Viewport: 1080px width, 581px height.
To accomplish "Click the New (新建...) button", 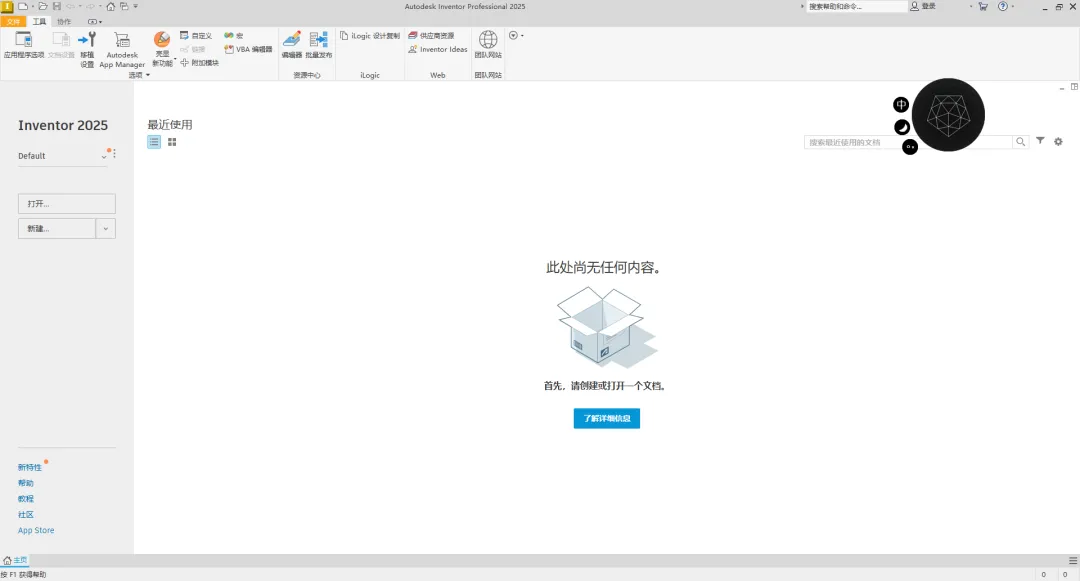I will tap(56, 229).
